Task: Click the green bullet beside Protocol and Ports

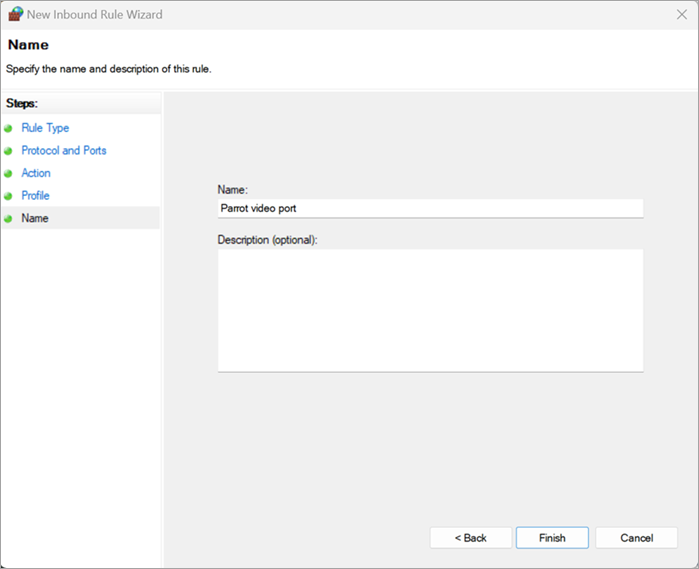Action: point(9,151)
